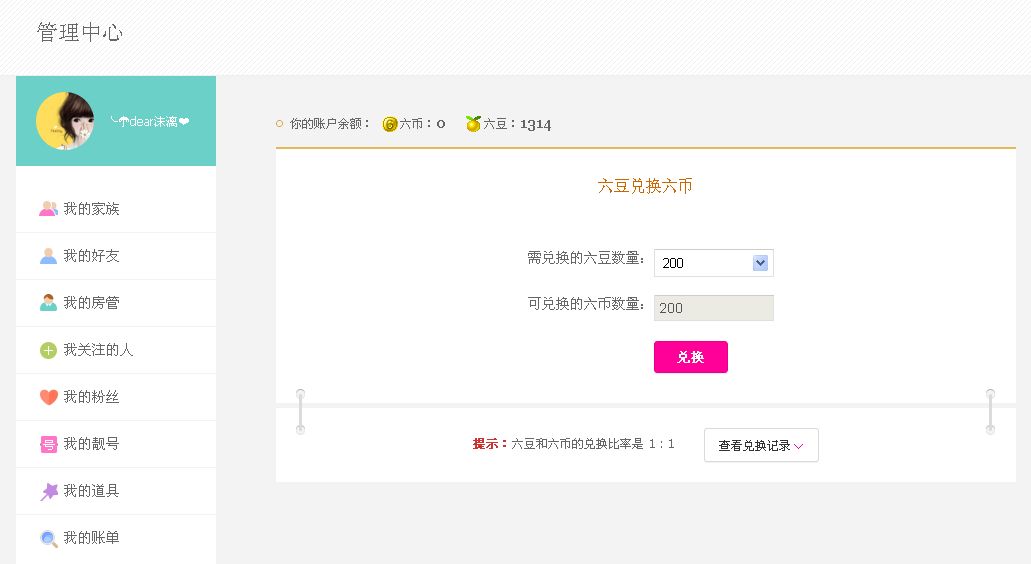Viewport: 1031px width, 564px height.
Task: Select 我的账单 menu item
Action: (x=91, y=538)
